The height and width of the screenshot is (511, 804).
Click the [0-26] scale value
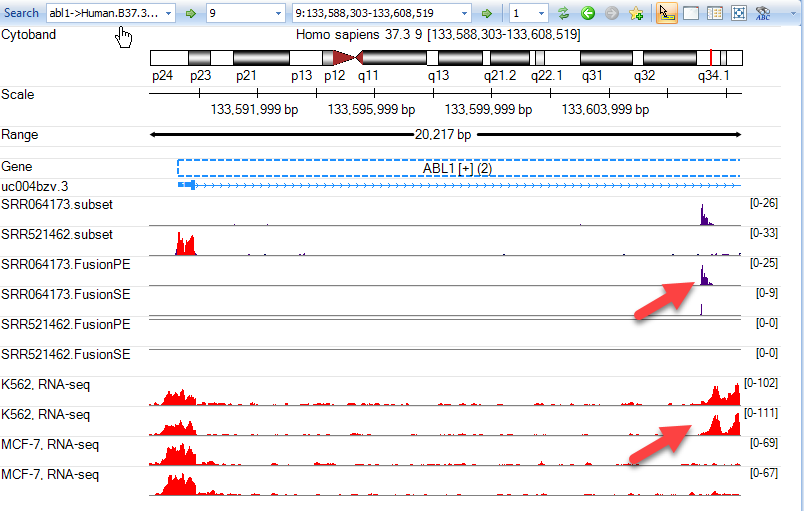763,203
